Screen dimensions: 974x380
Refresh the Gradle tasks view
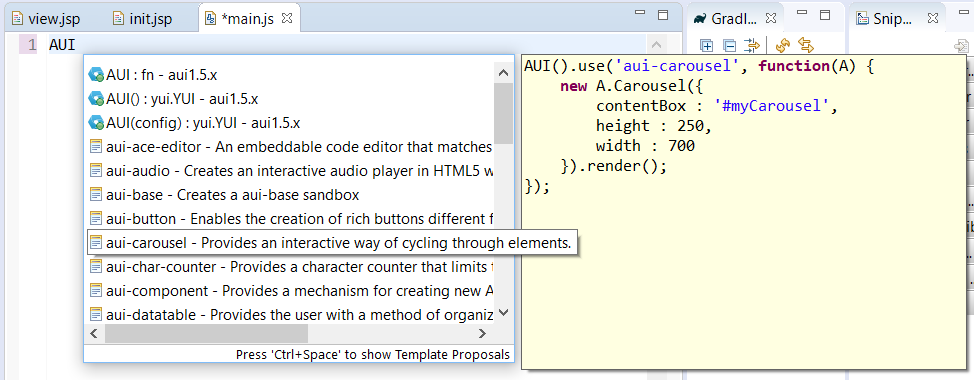[x=783, y=45]
